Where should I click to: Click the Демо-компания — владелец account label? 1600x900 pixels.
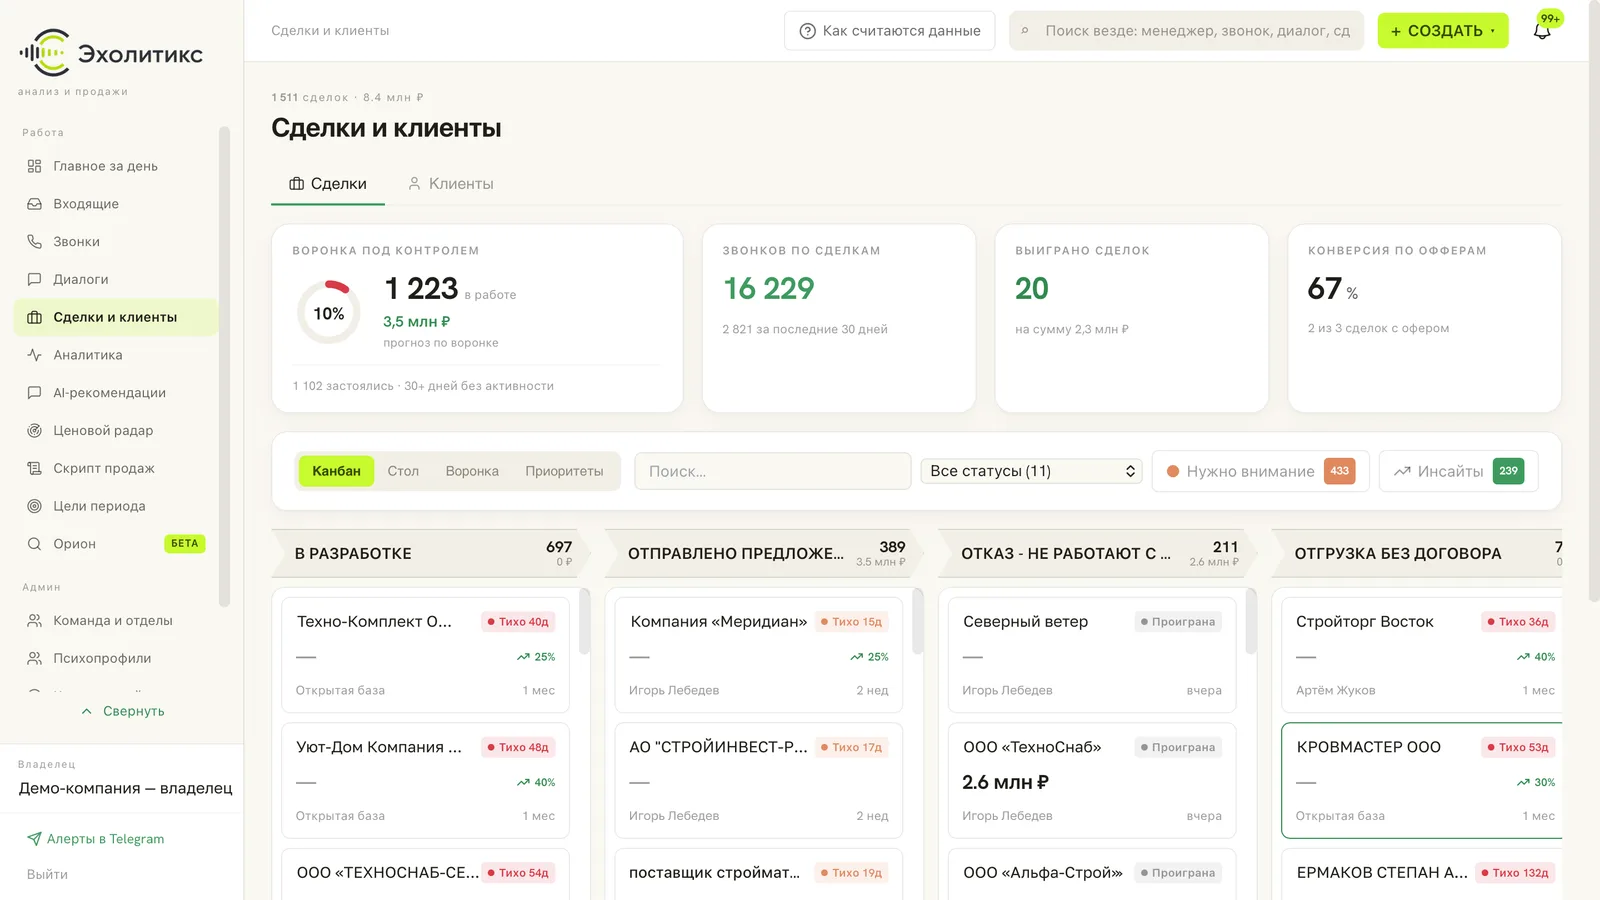(126, 788)
